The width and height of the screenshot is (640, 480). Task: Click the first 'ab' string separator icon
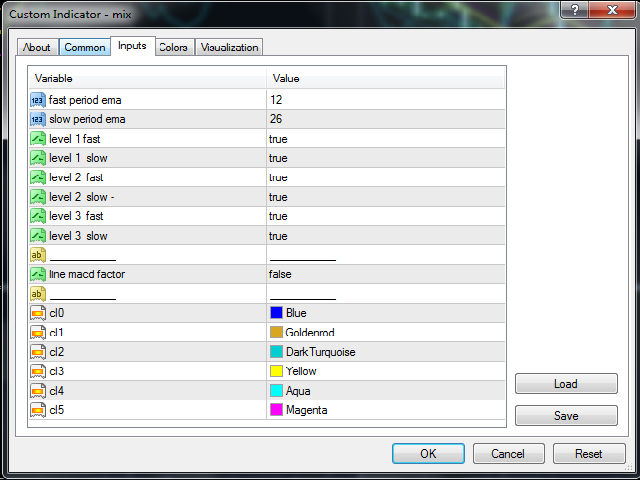tap(38, 255)
